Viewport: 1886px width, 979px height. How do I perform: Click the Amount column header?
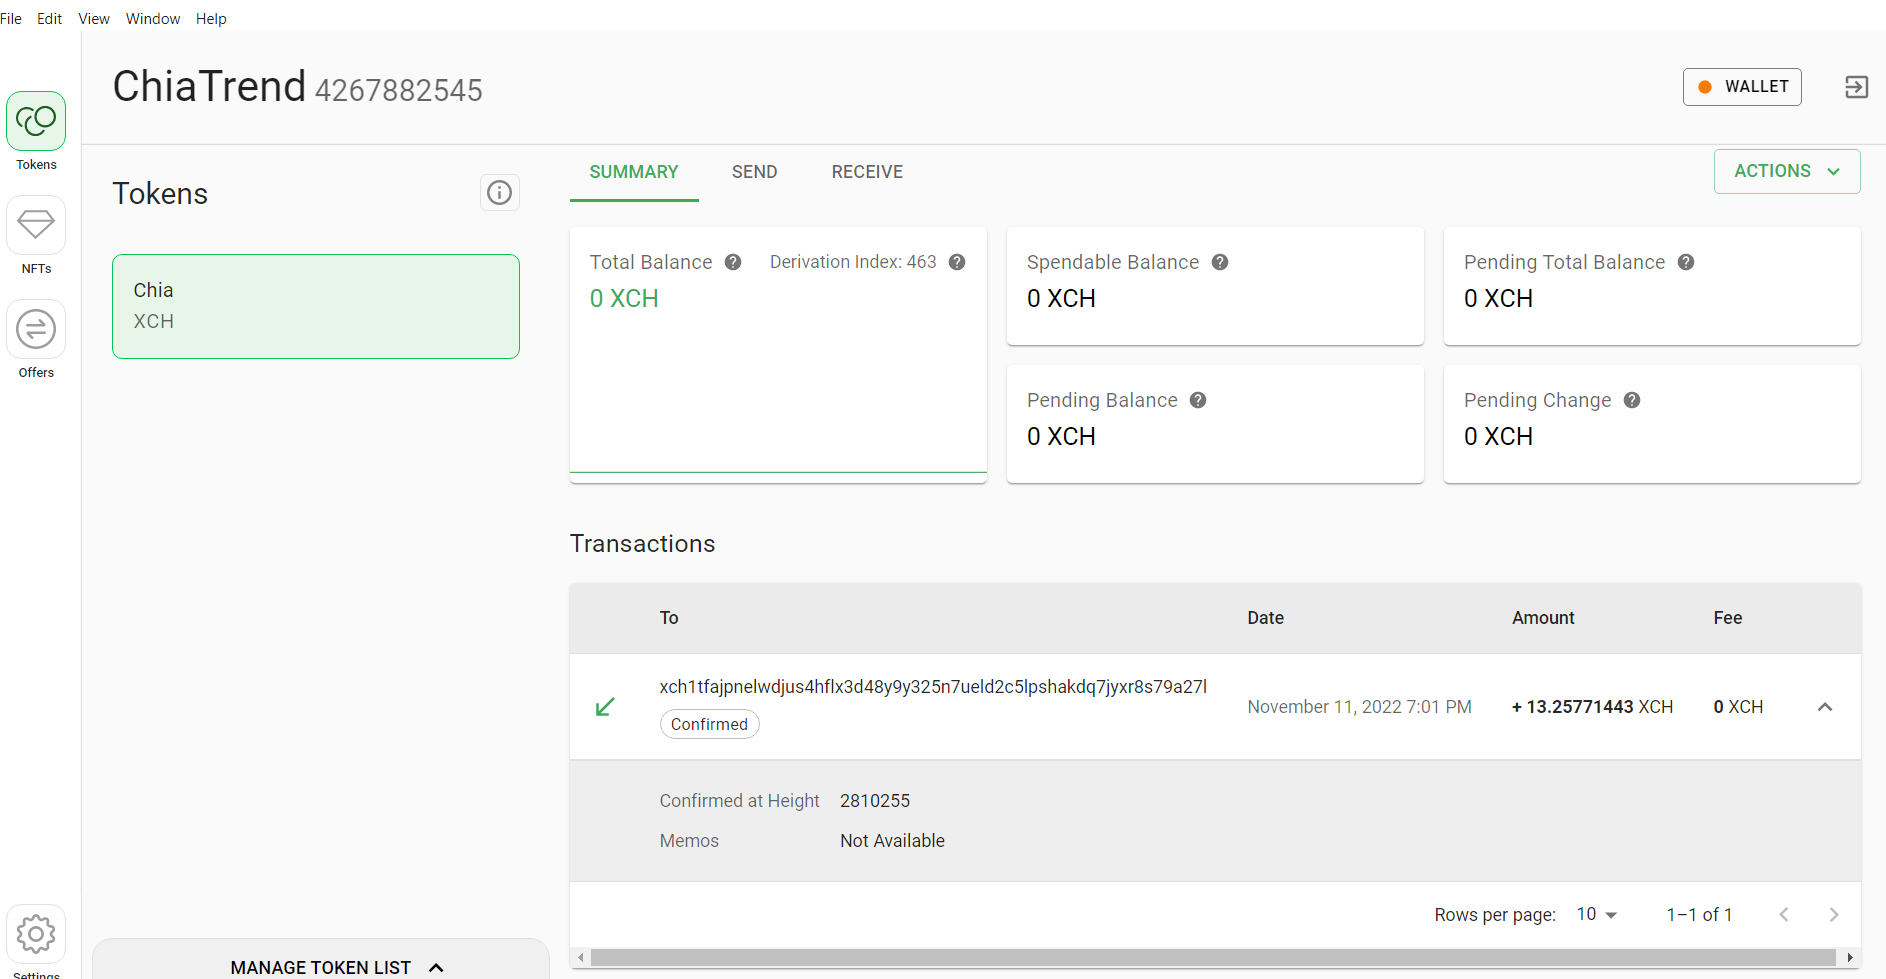coord(1543,618)
